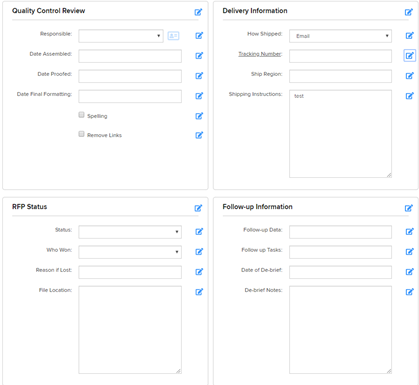Image resolution: width=419 pixels, height=385 pixels.
Task: Click the Delivery Information section edit icon
Action: [x=409, y=12]
